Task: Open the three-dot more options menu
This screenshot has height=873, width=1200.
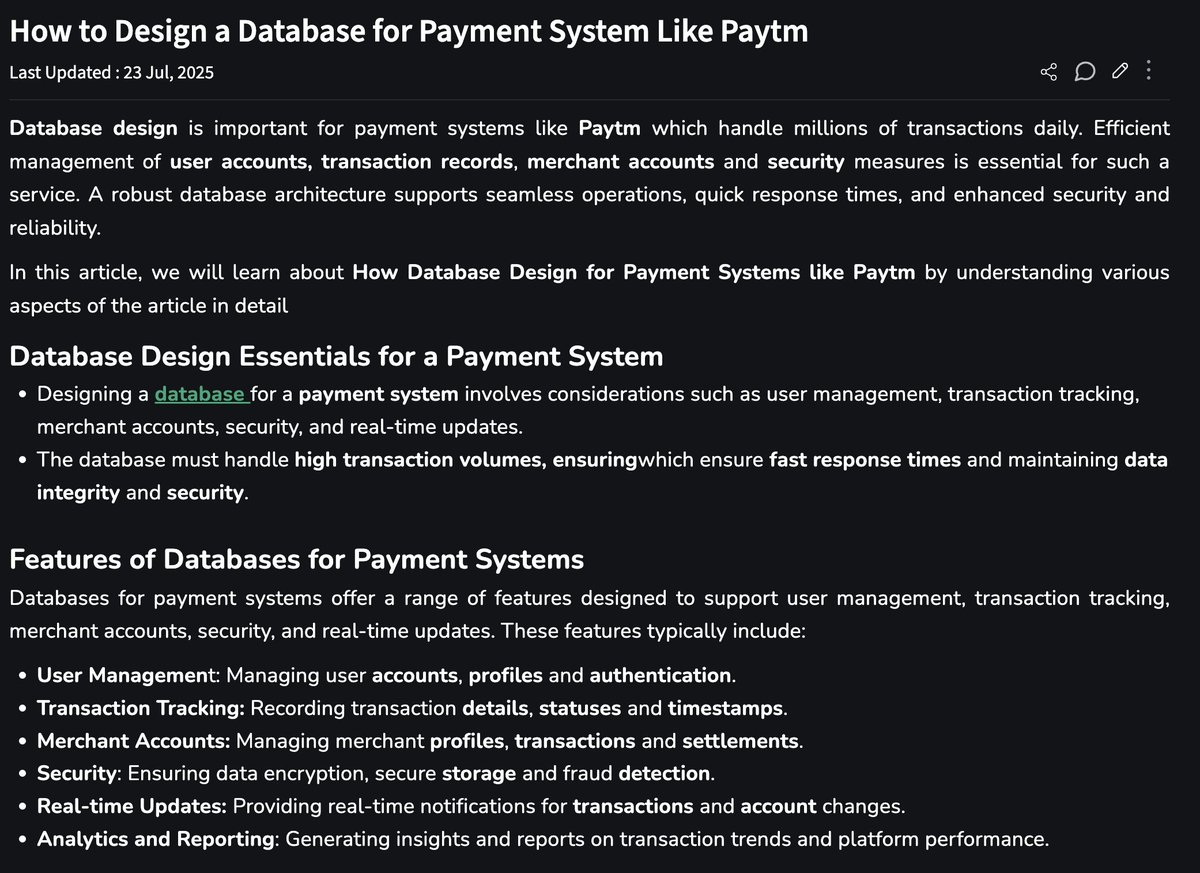Action: click(1148, 71)
